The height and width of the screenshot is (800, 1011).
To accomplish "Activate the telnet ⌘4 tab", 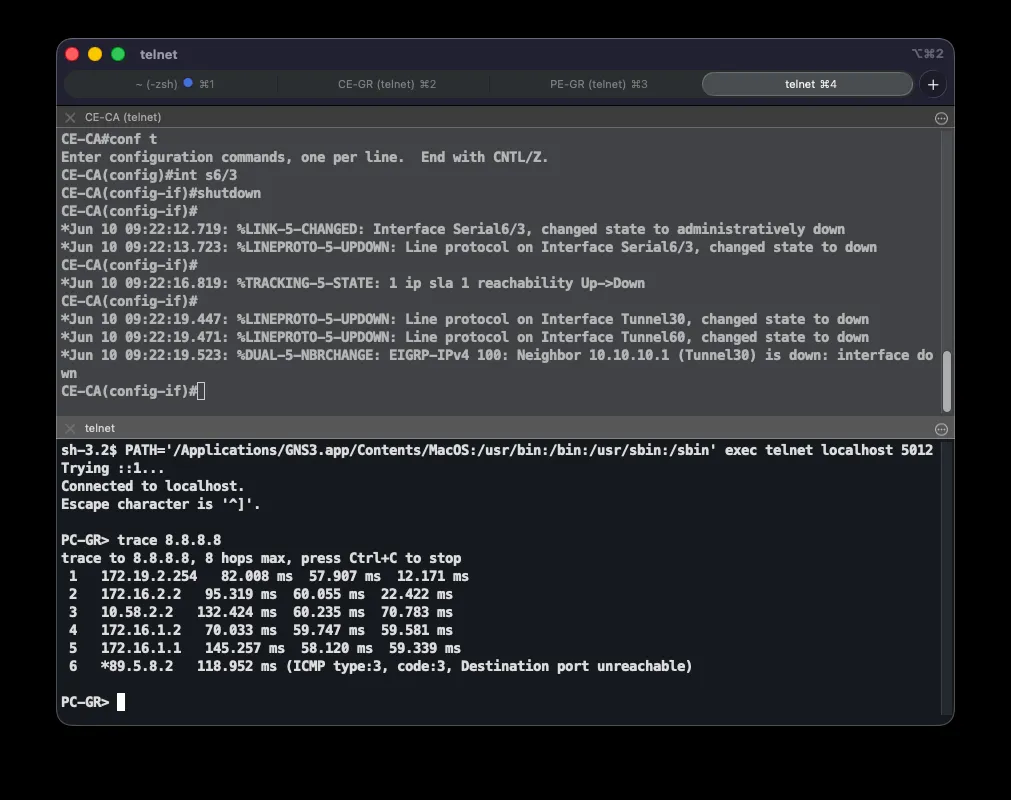I will (x=807, y=84).
